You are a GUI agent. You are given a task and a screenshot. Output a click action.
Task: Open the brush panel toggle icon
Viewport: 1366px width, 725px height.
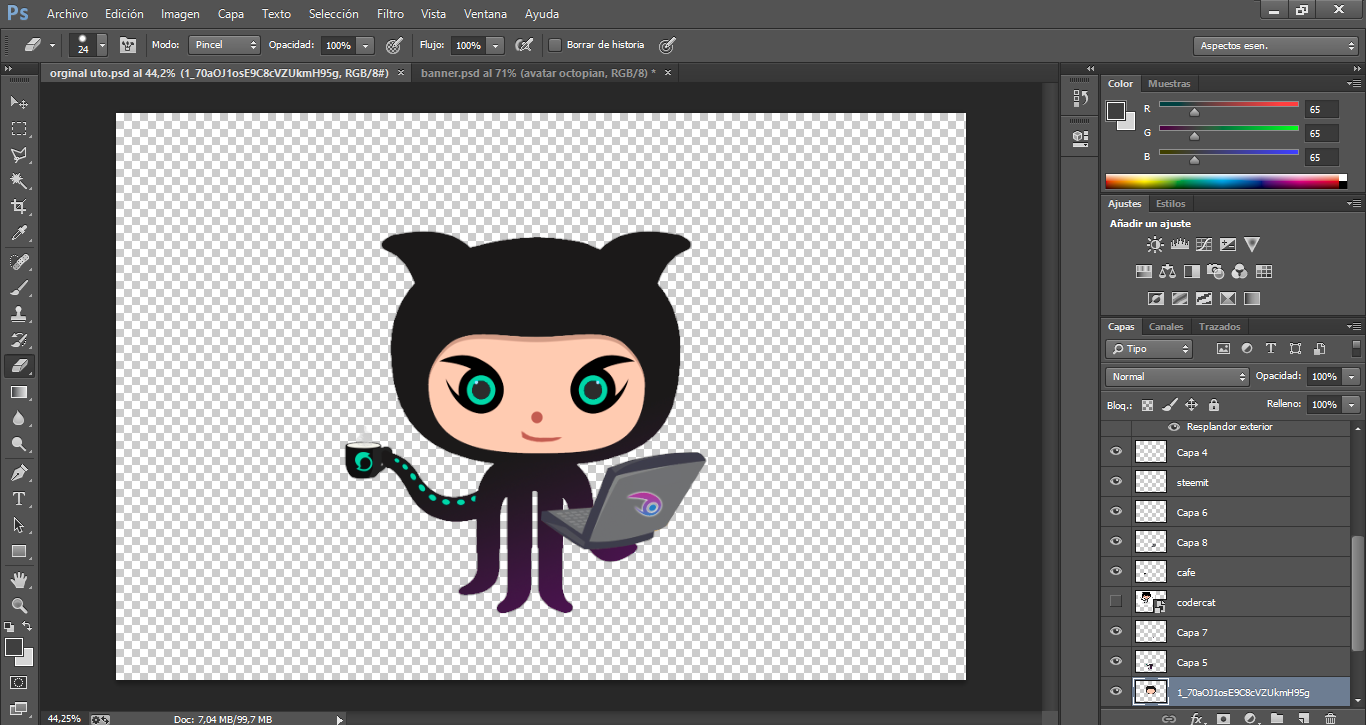point(128,45)
